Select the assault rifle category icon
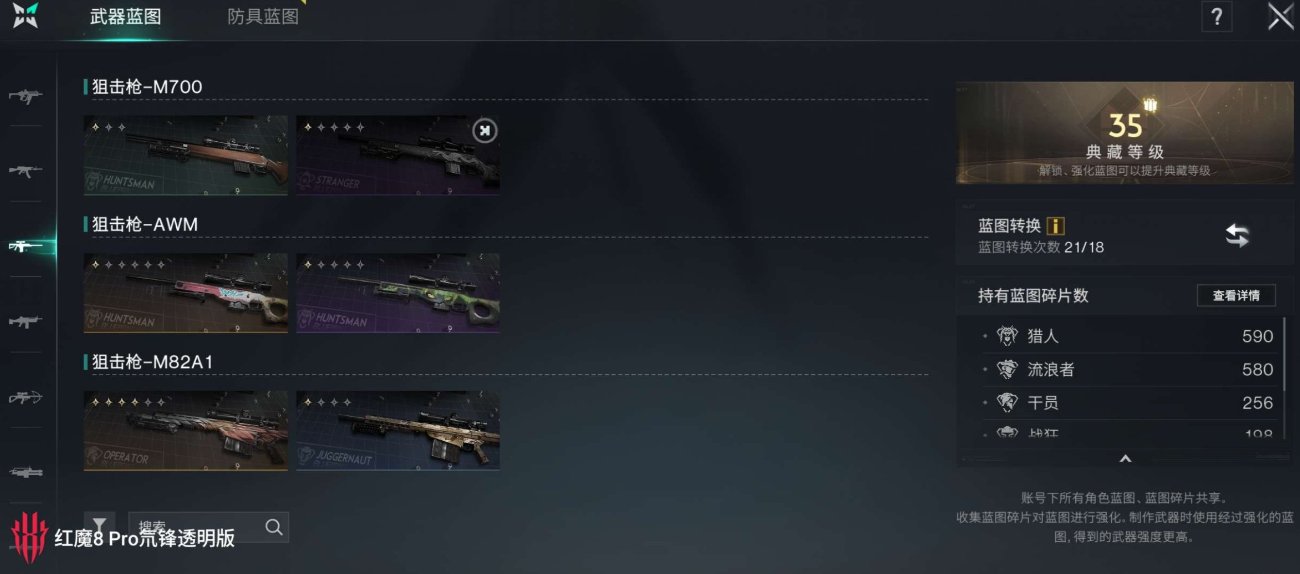The height and width of the screenshot is (574, 1300). coord(25,171)
